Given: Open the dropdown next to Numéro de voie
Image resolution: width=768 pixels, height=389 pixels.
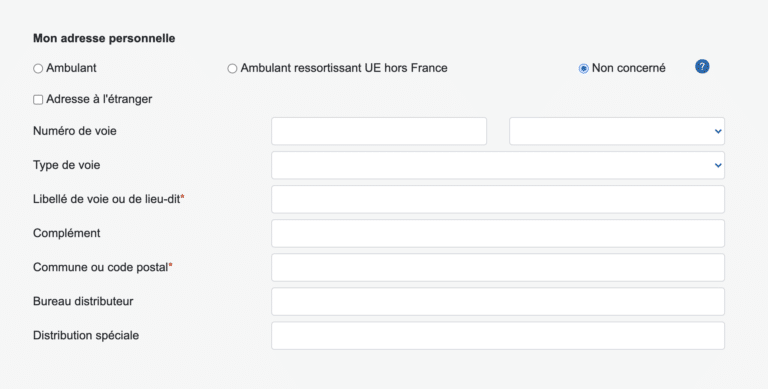Looking at the screenshot, I should [617, 131].
